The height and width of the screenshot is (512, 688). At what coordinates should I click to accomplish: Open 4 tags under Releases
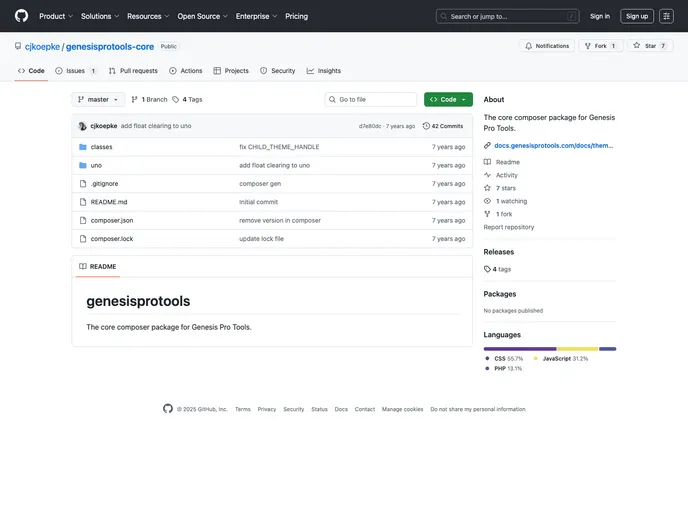[x=497, y=269]
